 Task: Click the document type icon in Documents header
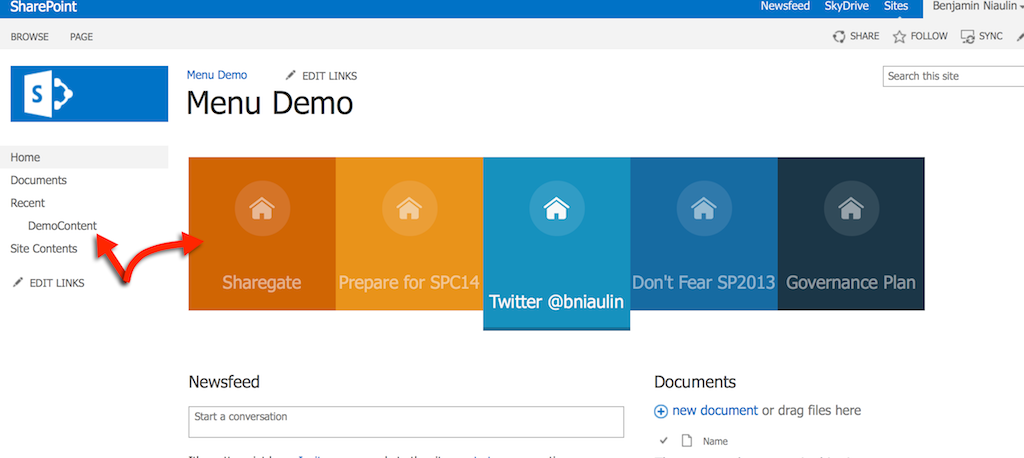tap(686, 440)
